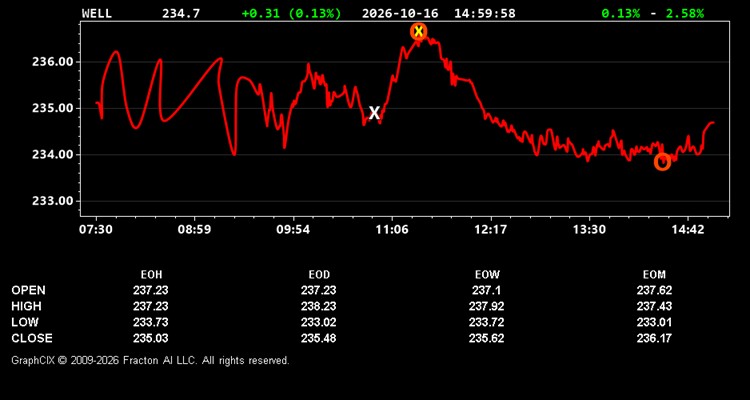The image size is (750, 400).
Task: Select the WELL ticker symbol
Action: click(97, 13)
